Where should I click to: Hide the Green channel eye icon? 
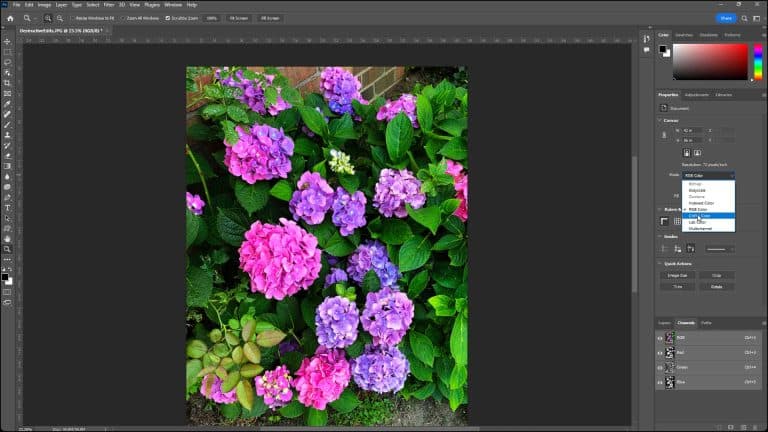pos(660,367)
